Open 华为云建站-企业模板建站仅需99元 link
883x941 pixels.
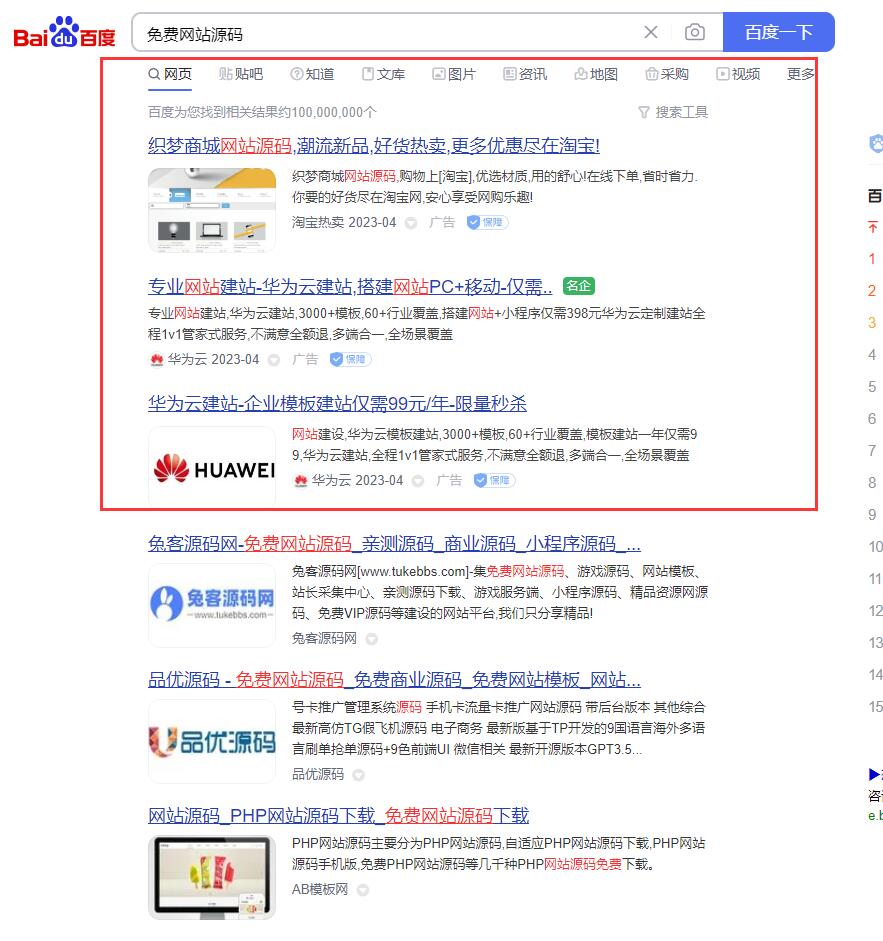pos(337,403)
